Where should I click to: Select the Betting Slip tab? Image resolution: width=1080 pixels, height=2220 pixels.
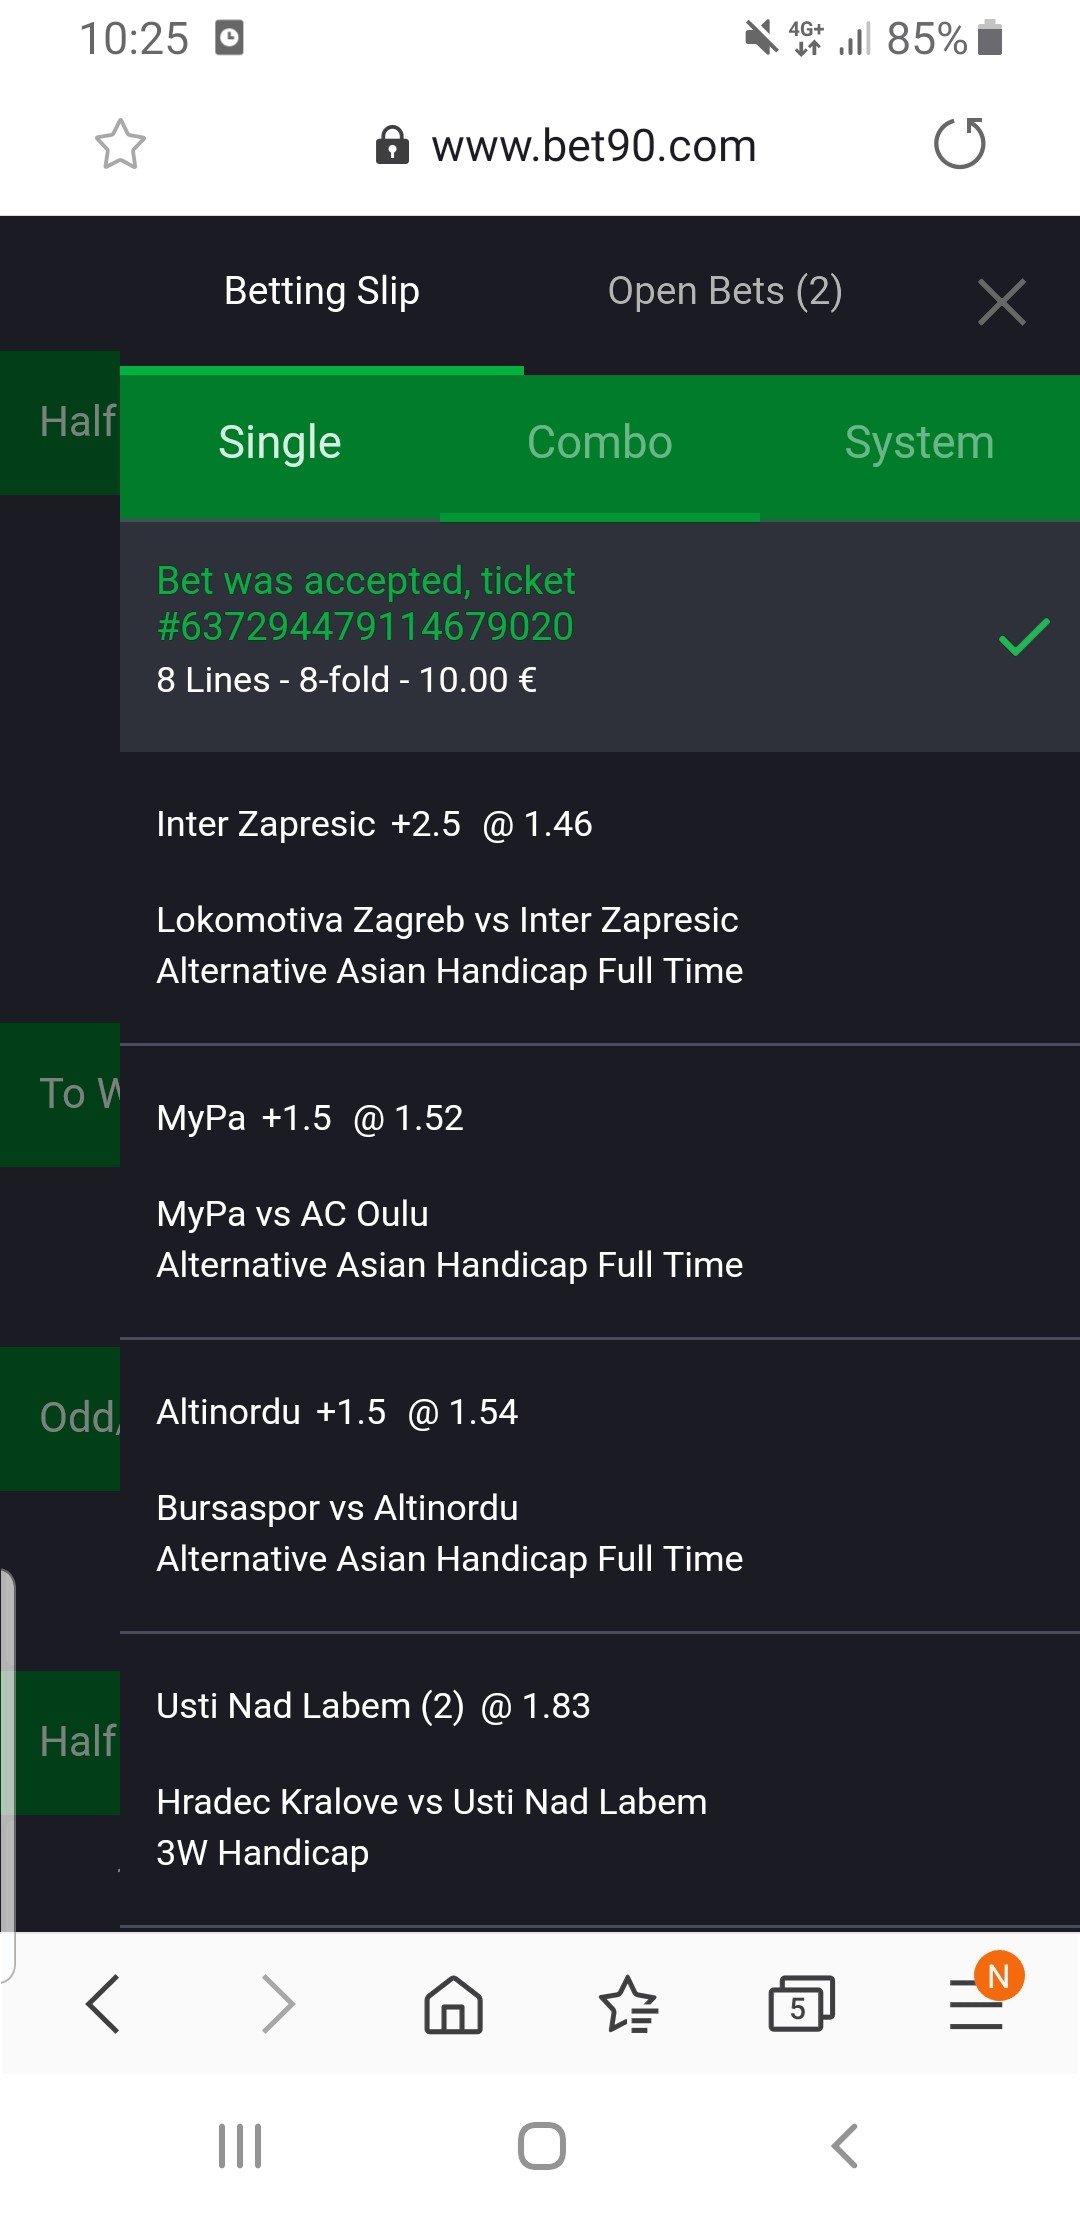pos(321,291)
